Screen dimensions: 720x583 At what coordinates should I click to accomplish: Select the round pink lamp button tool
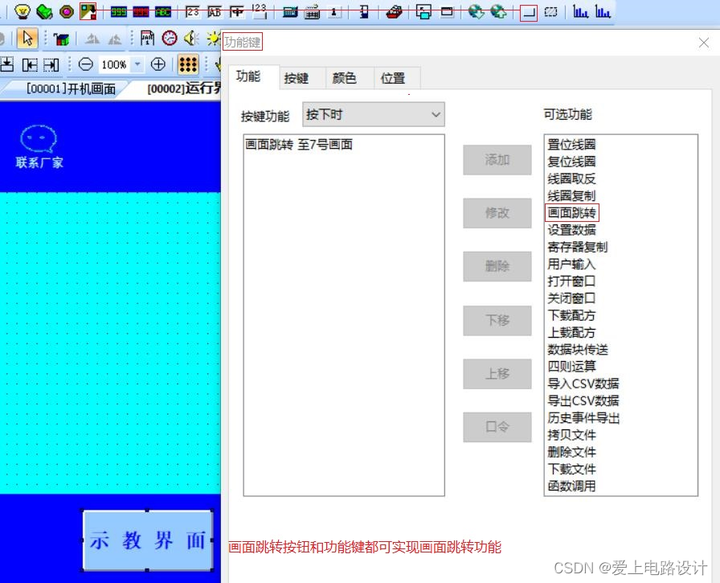tap(67, 11)
